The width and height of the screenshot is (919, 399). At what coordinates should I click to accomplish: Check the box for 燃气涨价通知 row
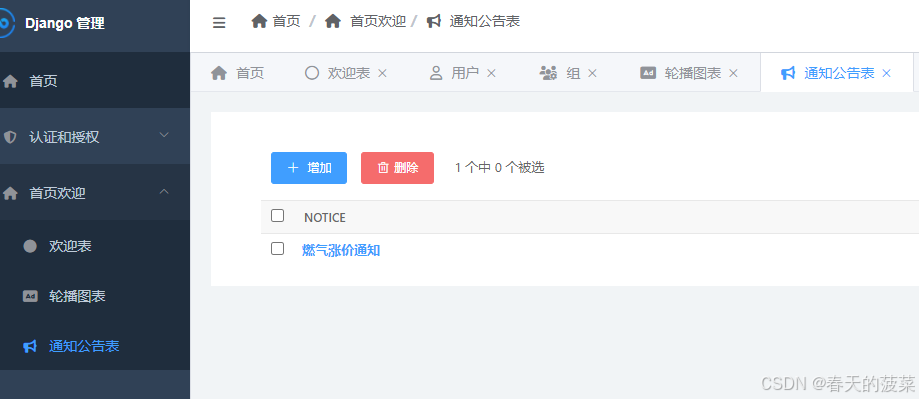pyautogui.click(x=277, y=248)
